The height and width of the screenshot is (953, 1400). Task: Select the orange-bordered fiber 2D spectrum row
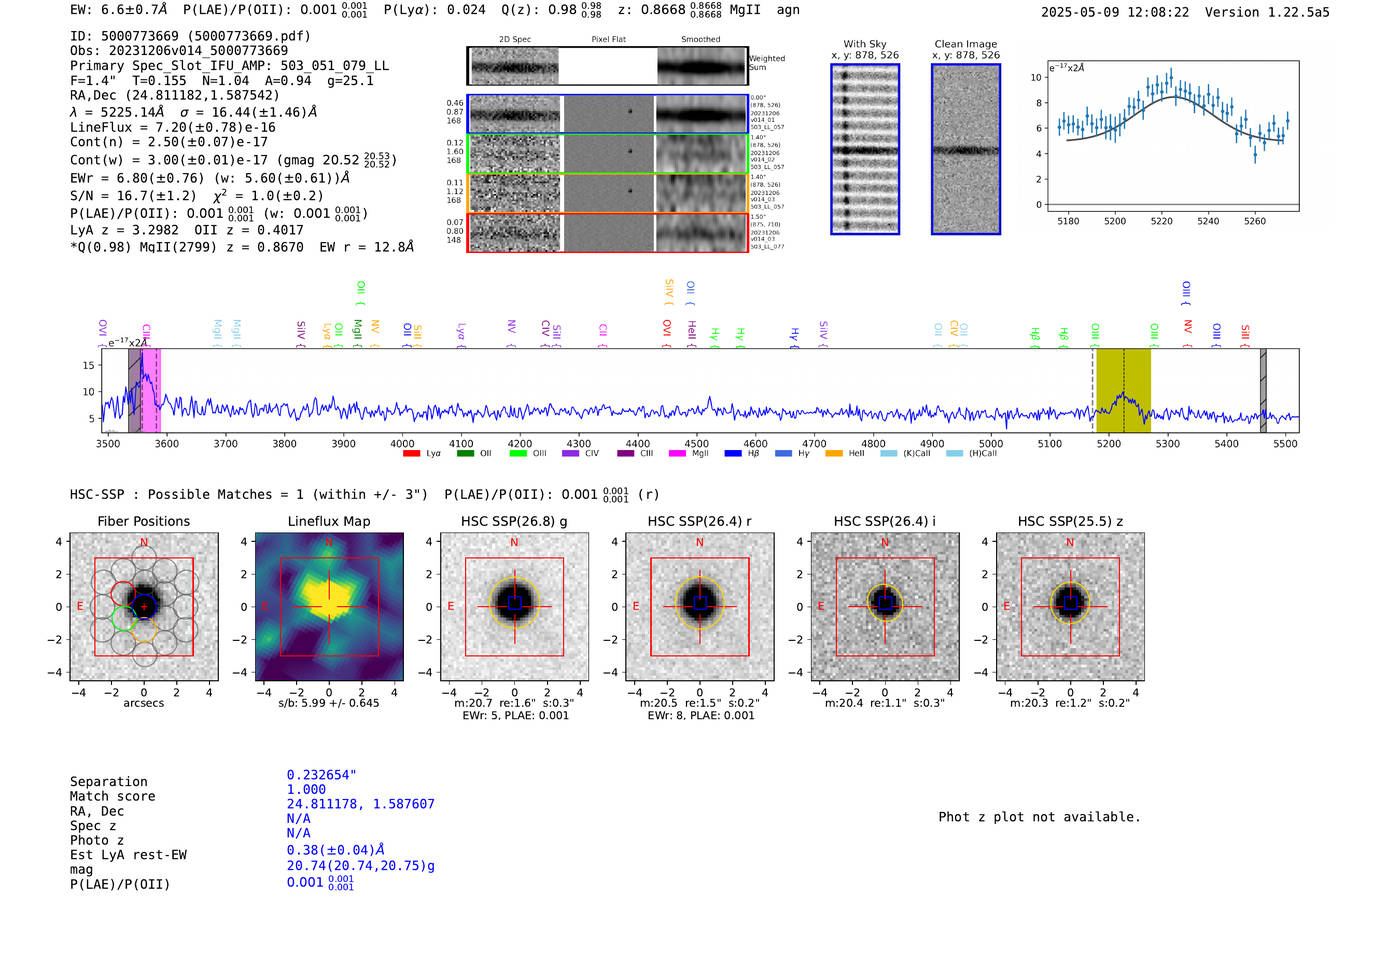(608, 193)
